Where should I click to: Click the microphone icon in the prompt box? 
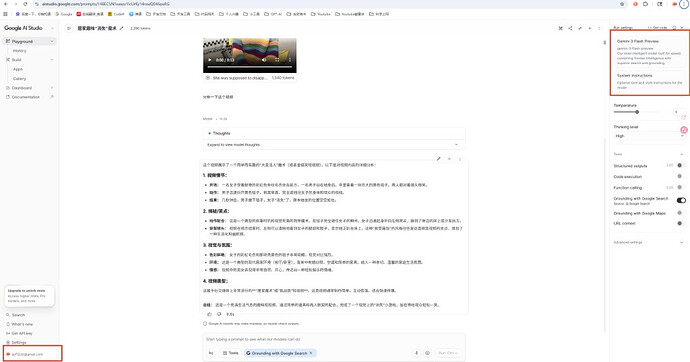point(416,353)
